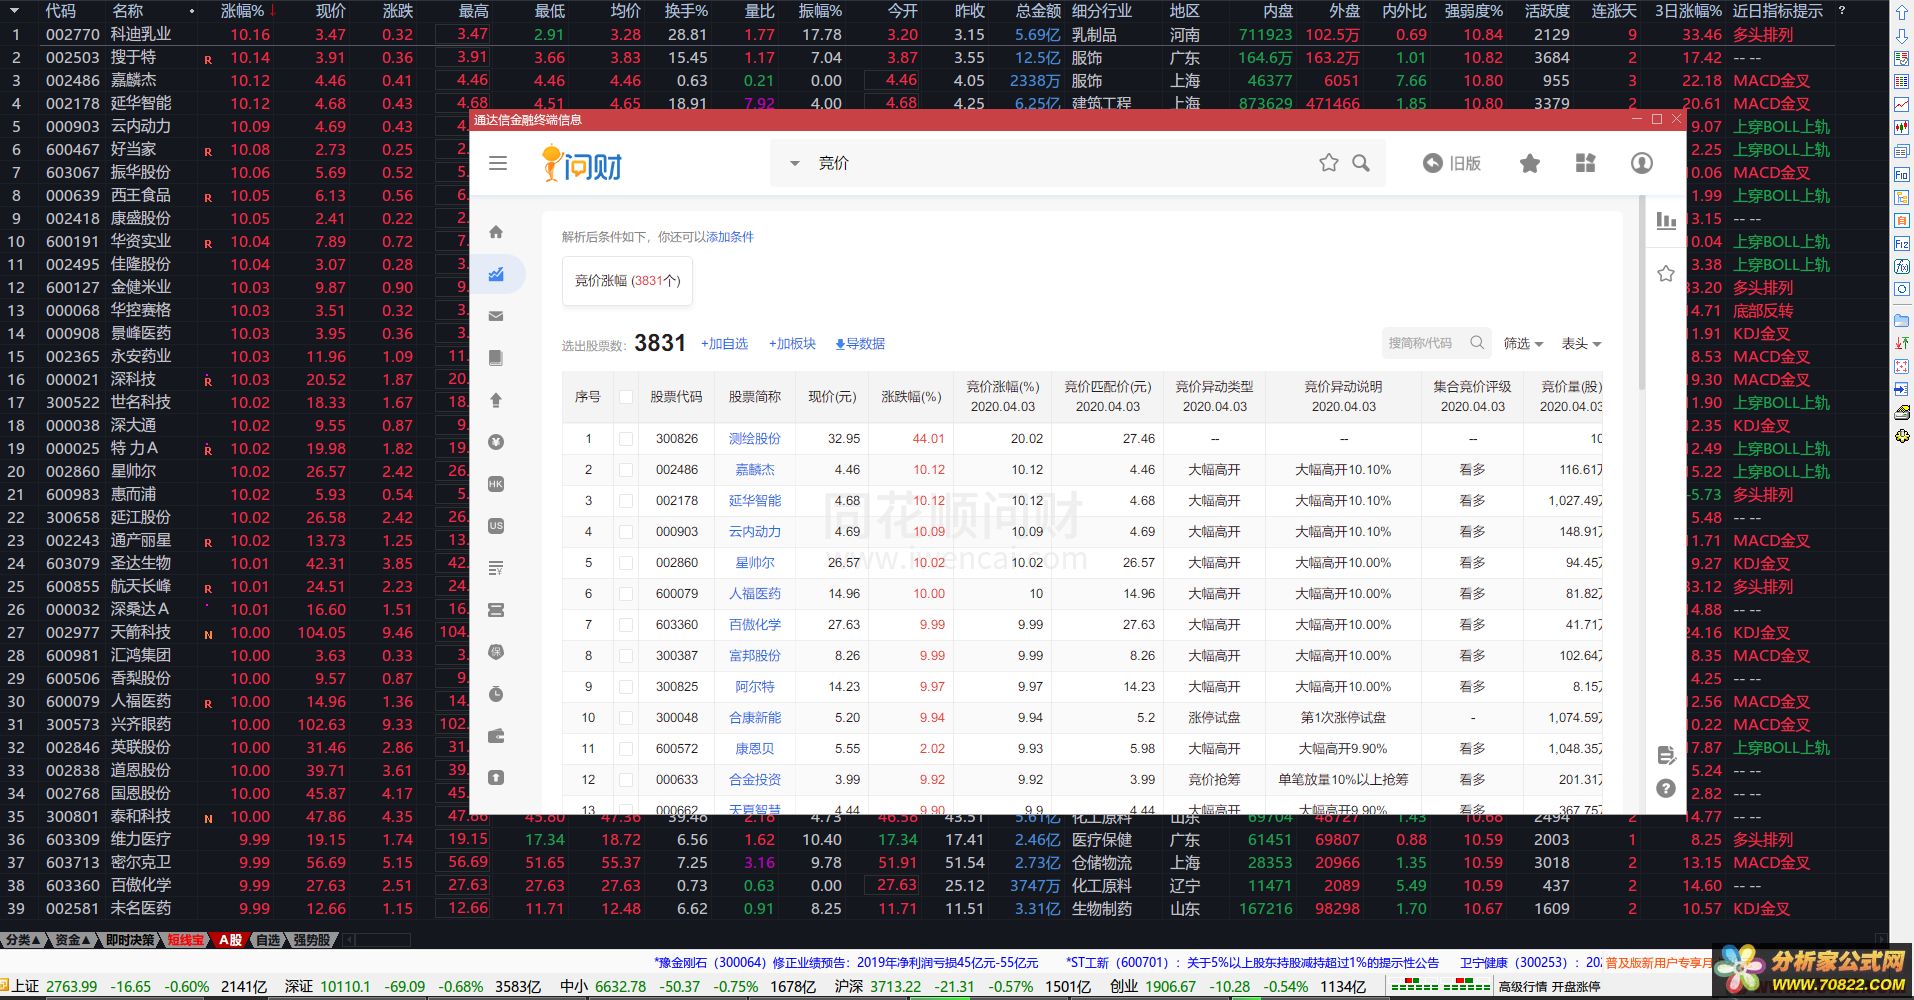Click the vertical scrollbar of iWencai panel
The image size is (1914, 1000).
click(x=1641, y=292)
